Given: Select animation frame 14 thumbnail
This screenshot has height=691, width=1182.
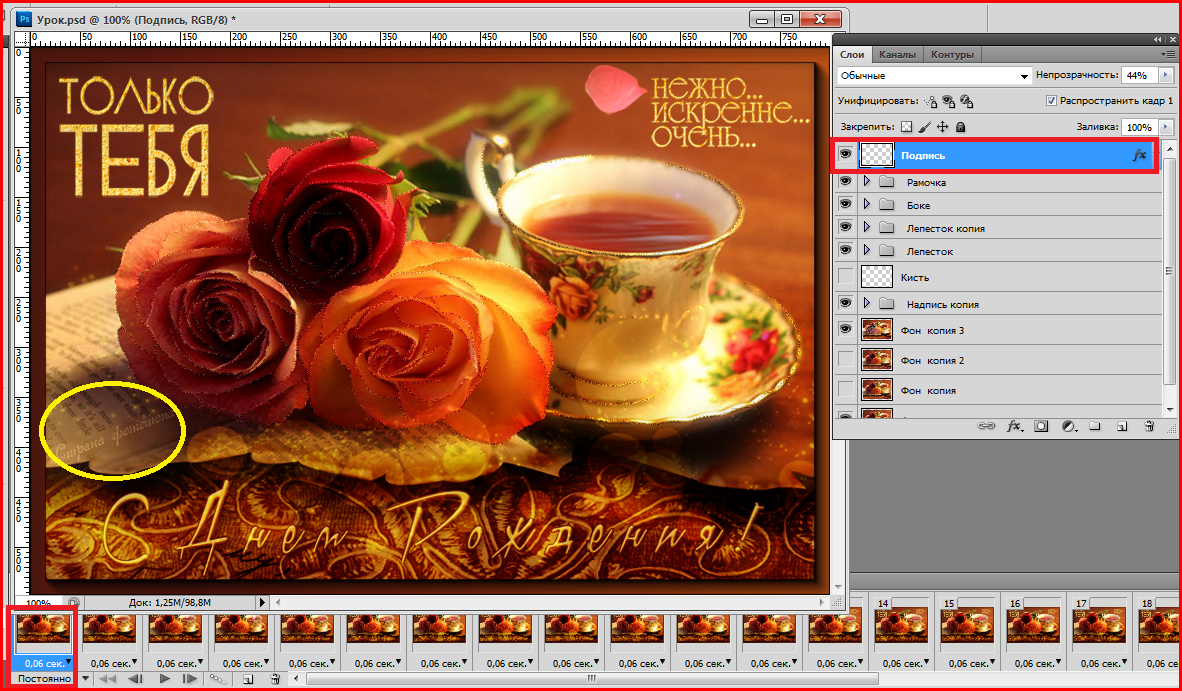Looking at the screenshot, I should point(902,625).
